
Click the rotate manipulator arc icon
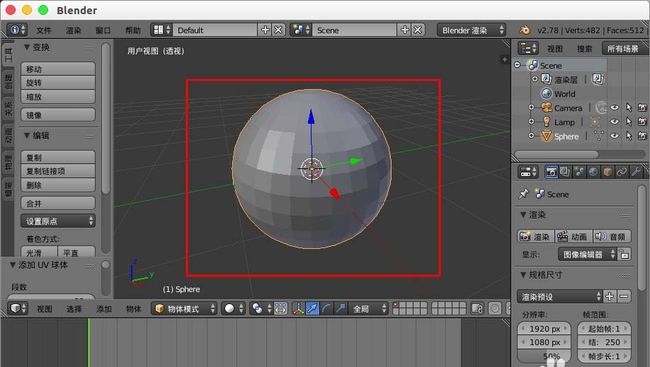tap(326, 309)
